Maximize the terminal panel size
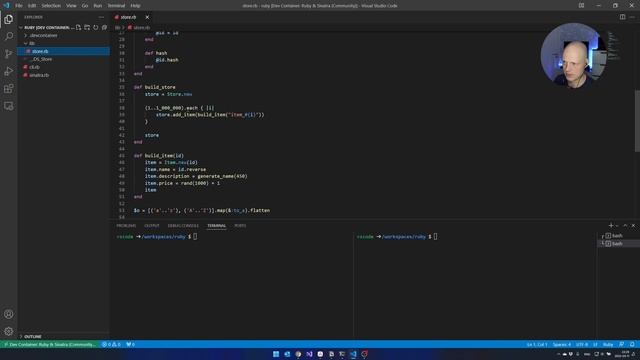 pos(625,225)
